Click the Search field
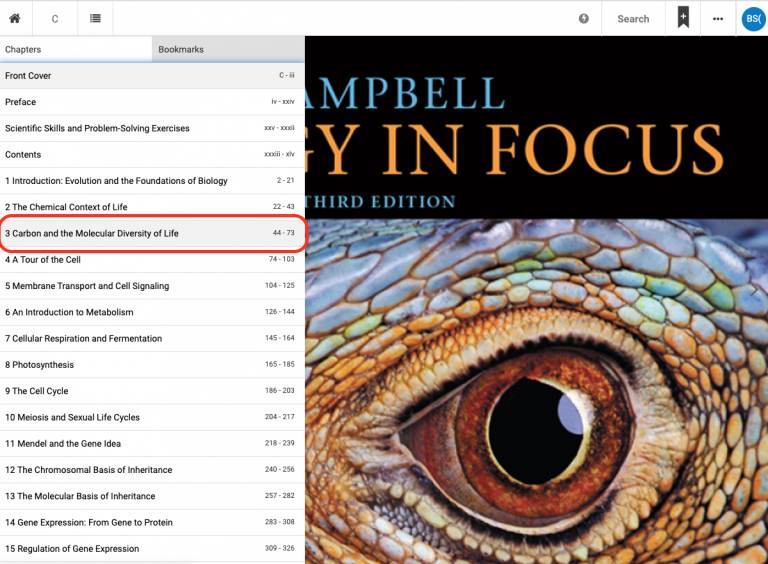The image size is (768, 564). pyautogui.click(x=633, y=19)
